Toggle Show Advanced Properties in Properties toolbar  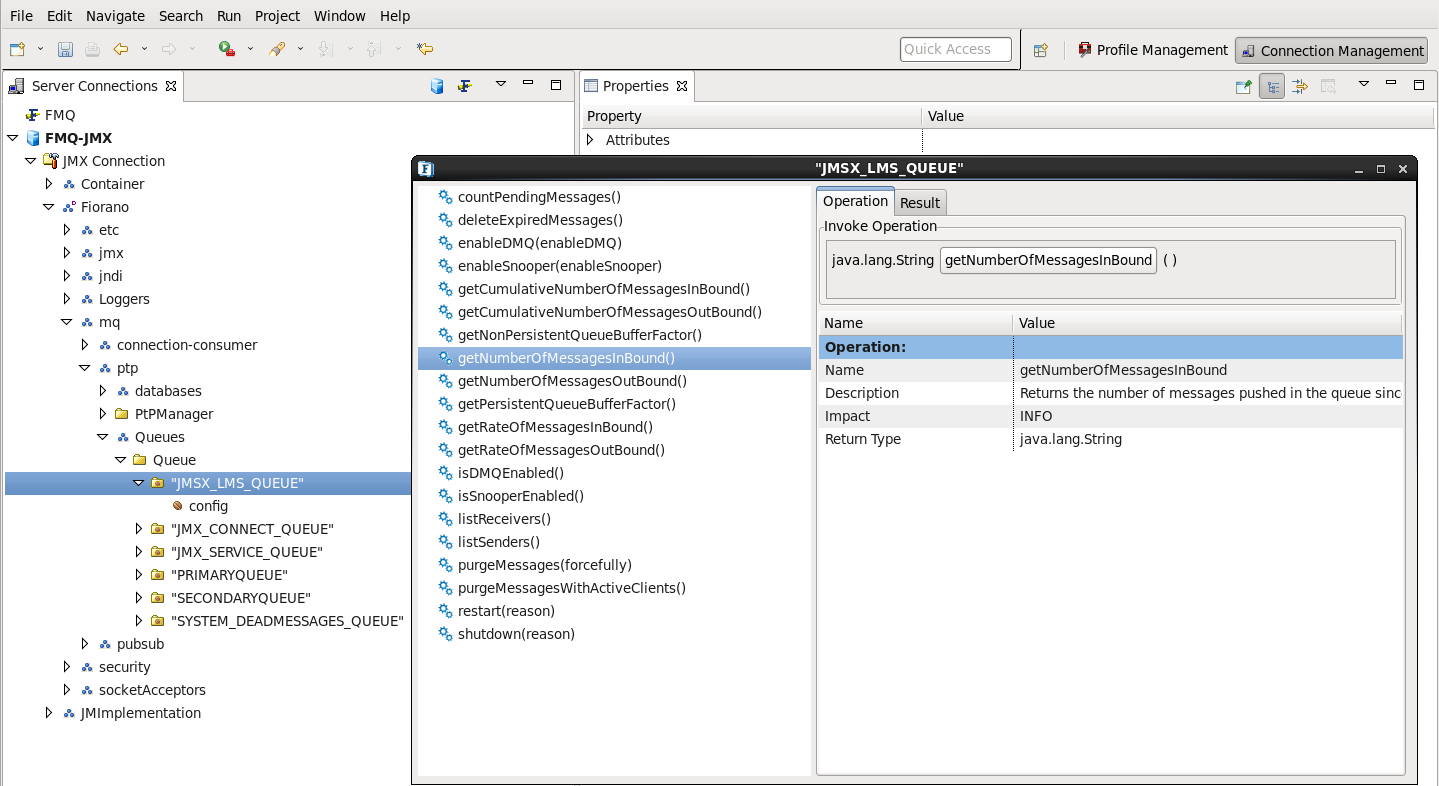tap(1300, 86)
